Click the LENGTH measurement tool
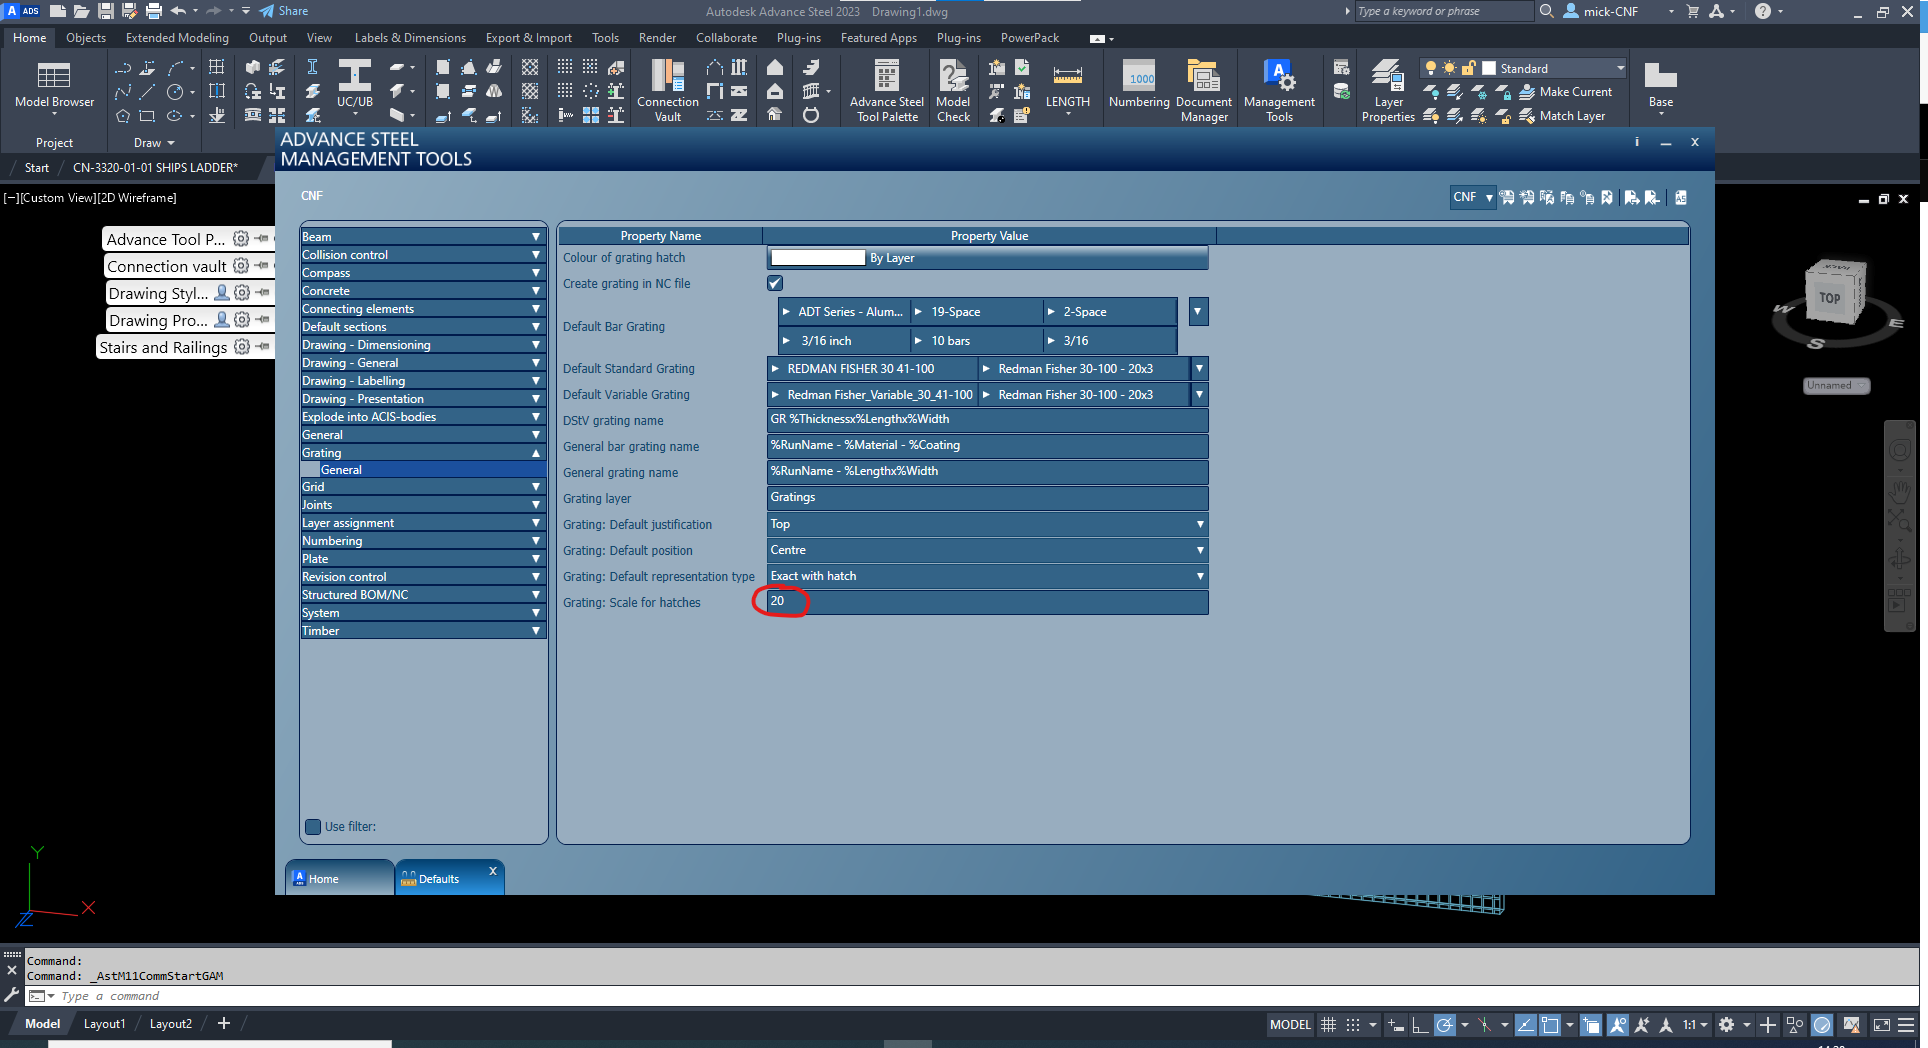The width and height of the screenshot is (1928, 1048). [x=1067, y=86]
